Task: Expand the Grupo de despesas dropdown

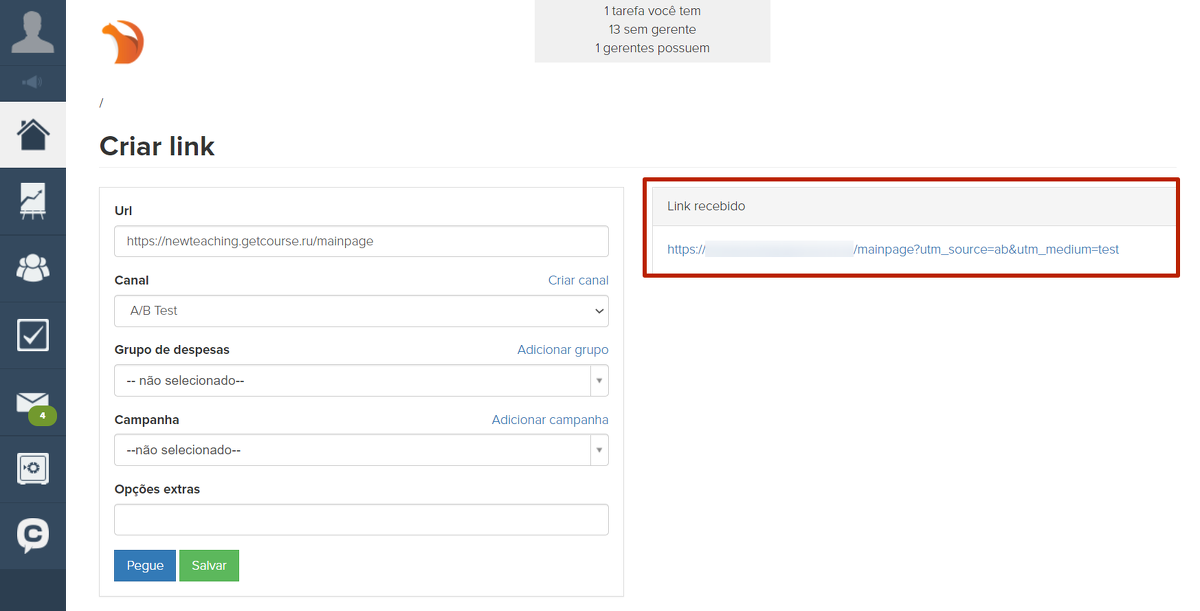Action: click(361, 381)
